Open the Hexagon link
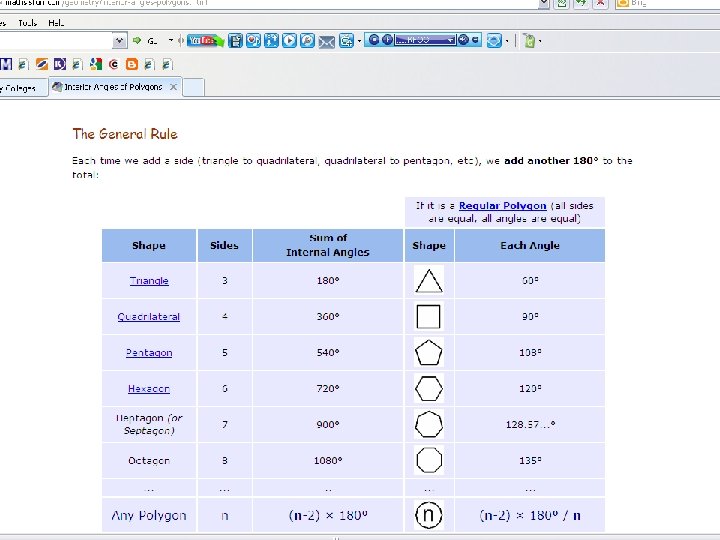Viewport: 720px width, 540px height. (149, 388)
